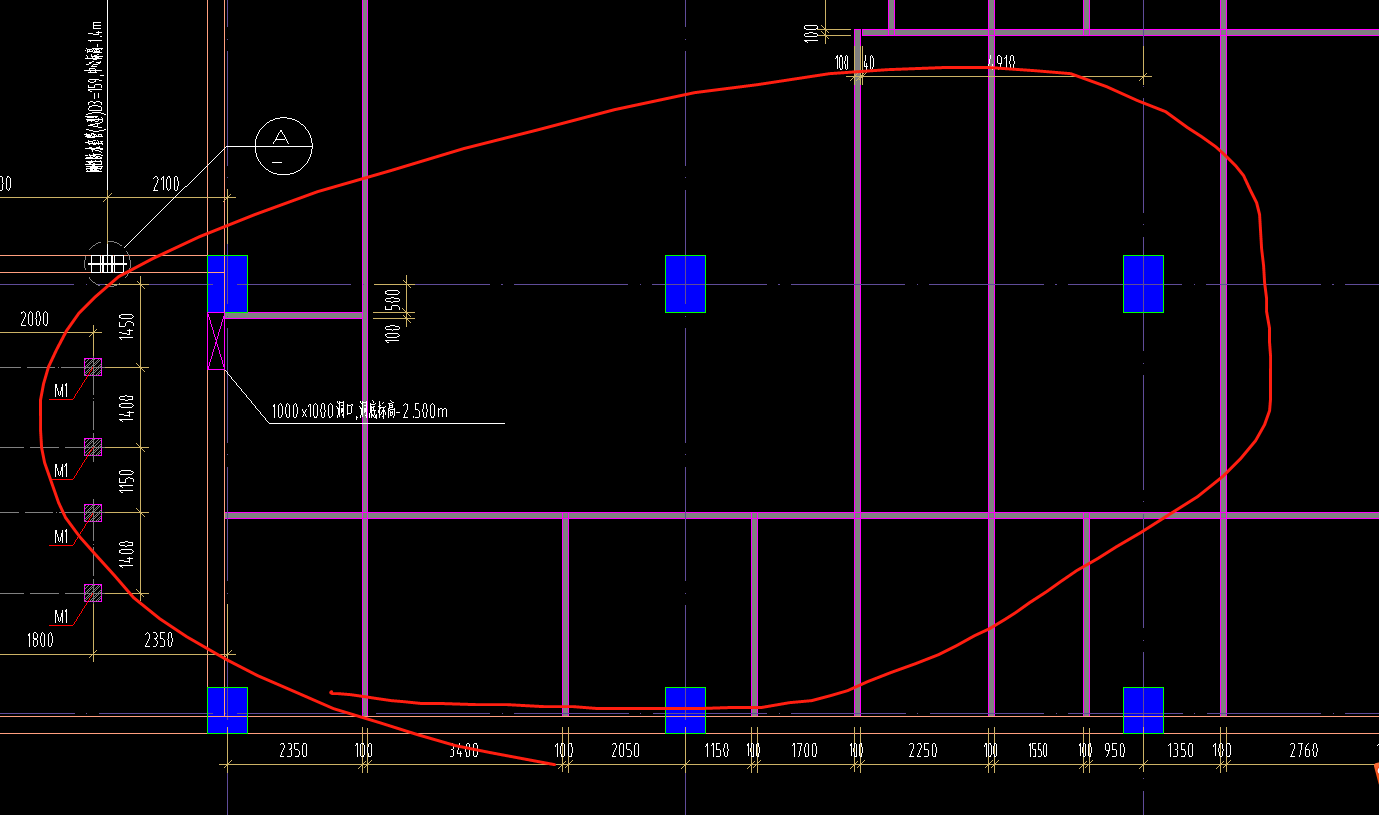The width and height of the screenshot is (1379, 815).
Task: Select the 2760 bottom dimension text
Action: 1303,750
